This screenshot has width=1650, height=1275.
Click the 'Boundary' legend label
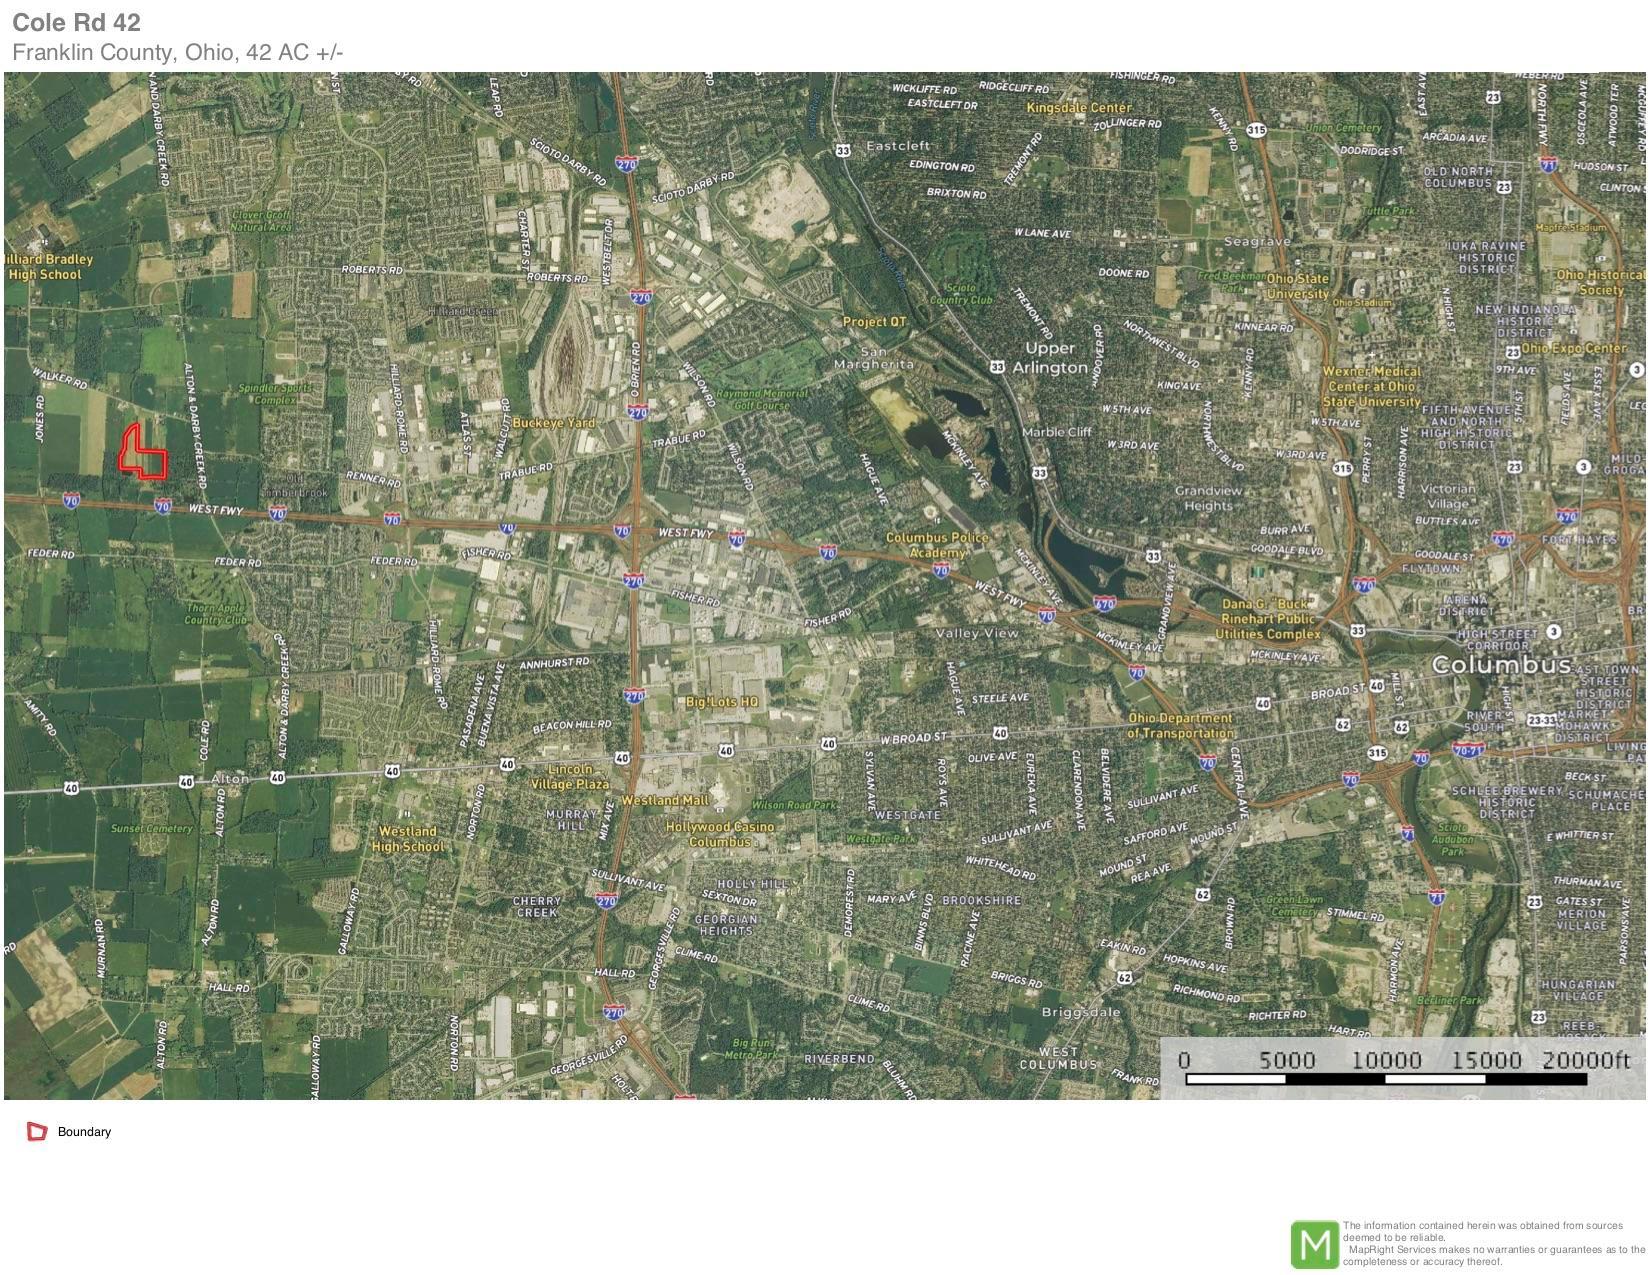point(84,1132)
